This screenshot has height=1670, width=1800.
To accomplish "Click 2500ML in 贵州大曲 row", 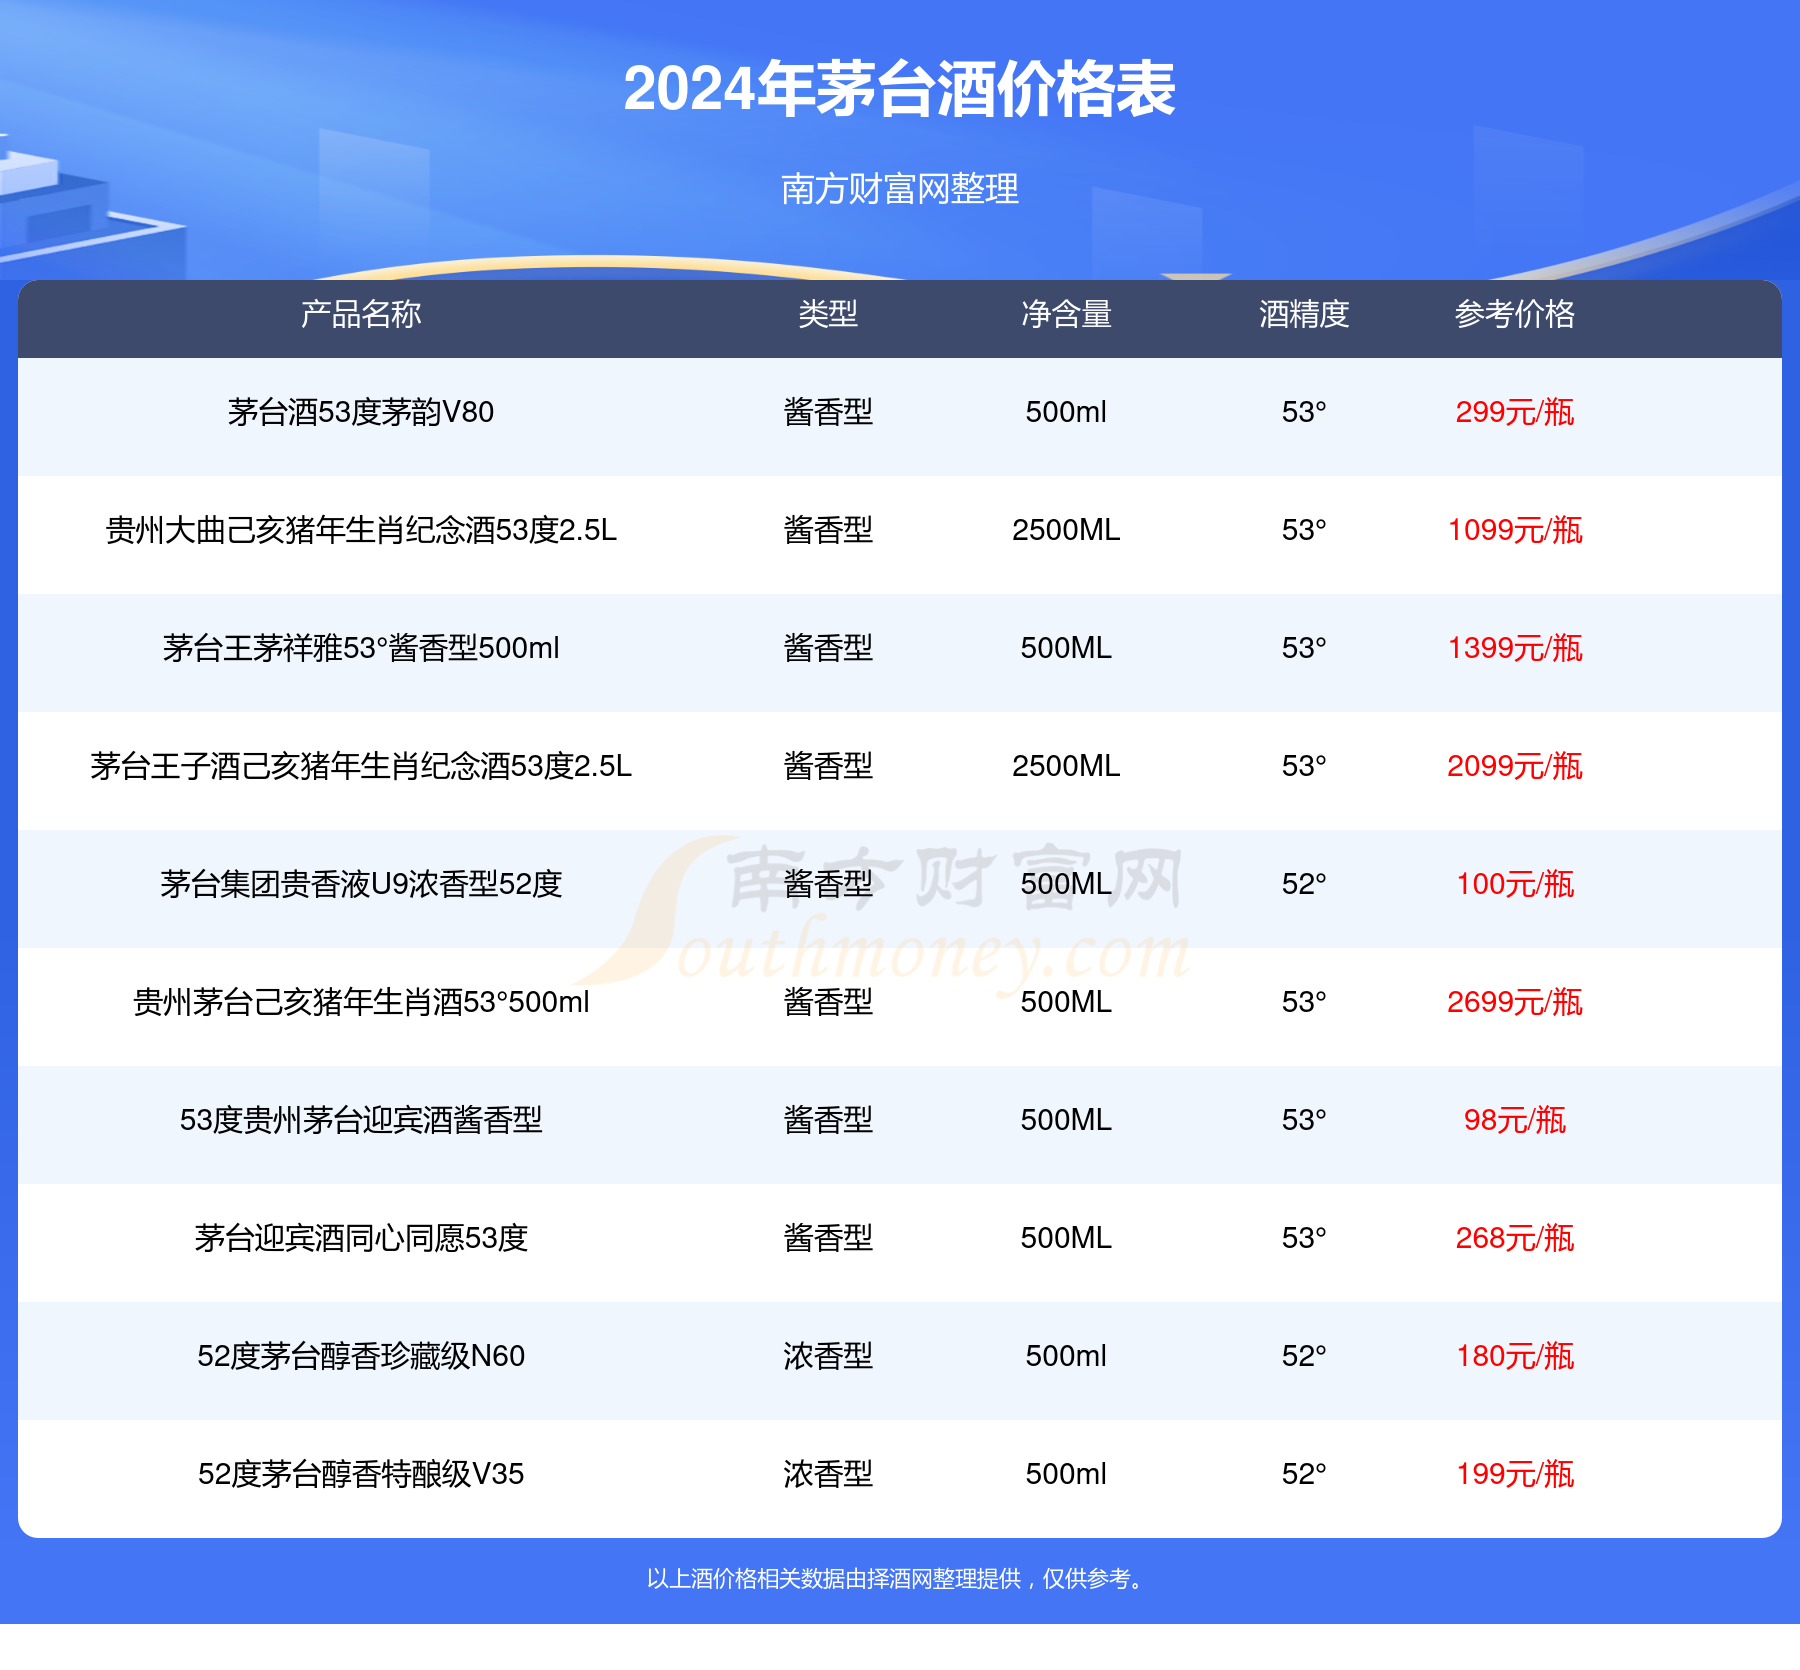I will [1066, 530].
